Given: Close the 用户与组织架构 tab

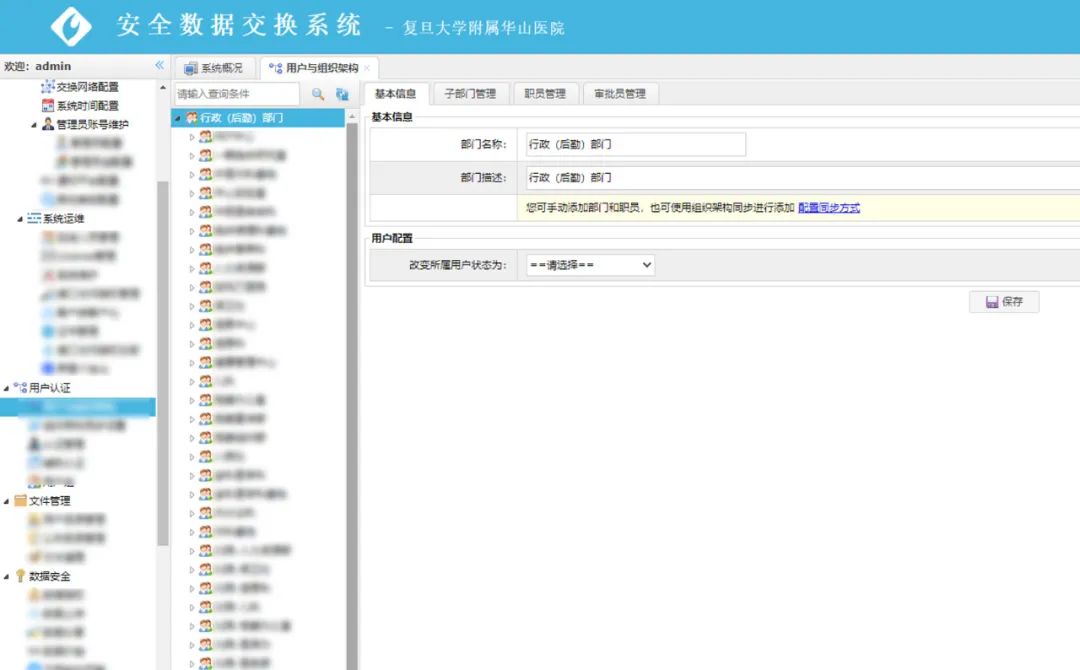Looking at the screenshot, I should (367, 68).
